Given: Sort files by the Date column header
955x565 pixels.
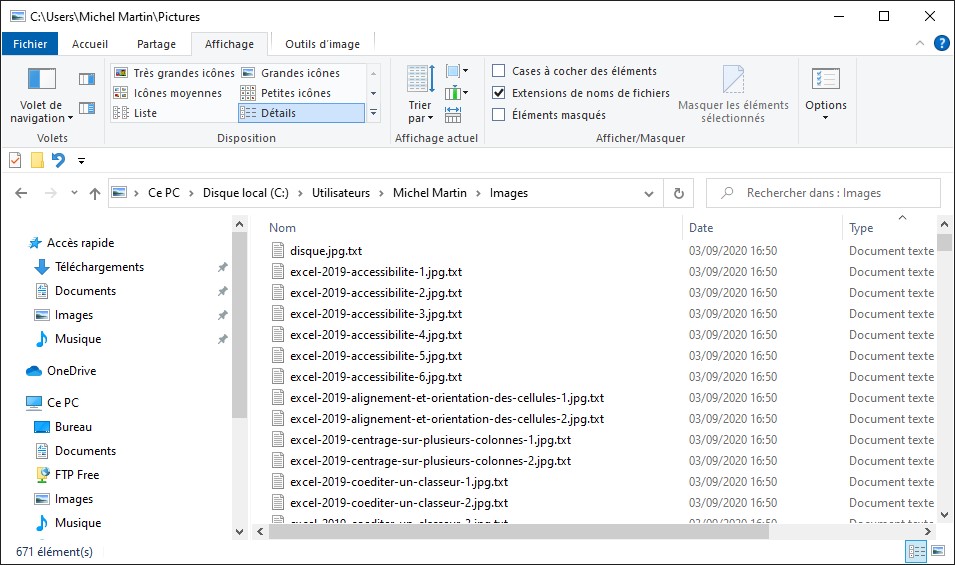Looking at the screenshot, I should pos(701,228).
